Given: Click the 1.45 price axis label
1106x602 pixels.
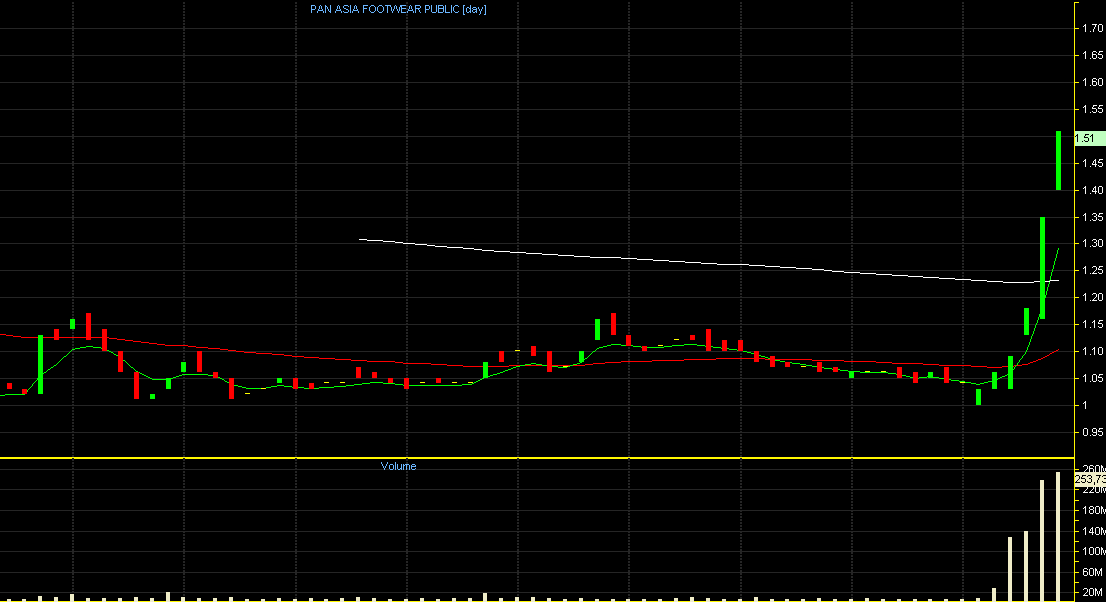Looking at the screenshot, I should 1093,163.
